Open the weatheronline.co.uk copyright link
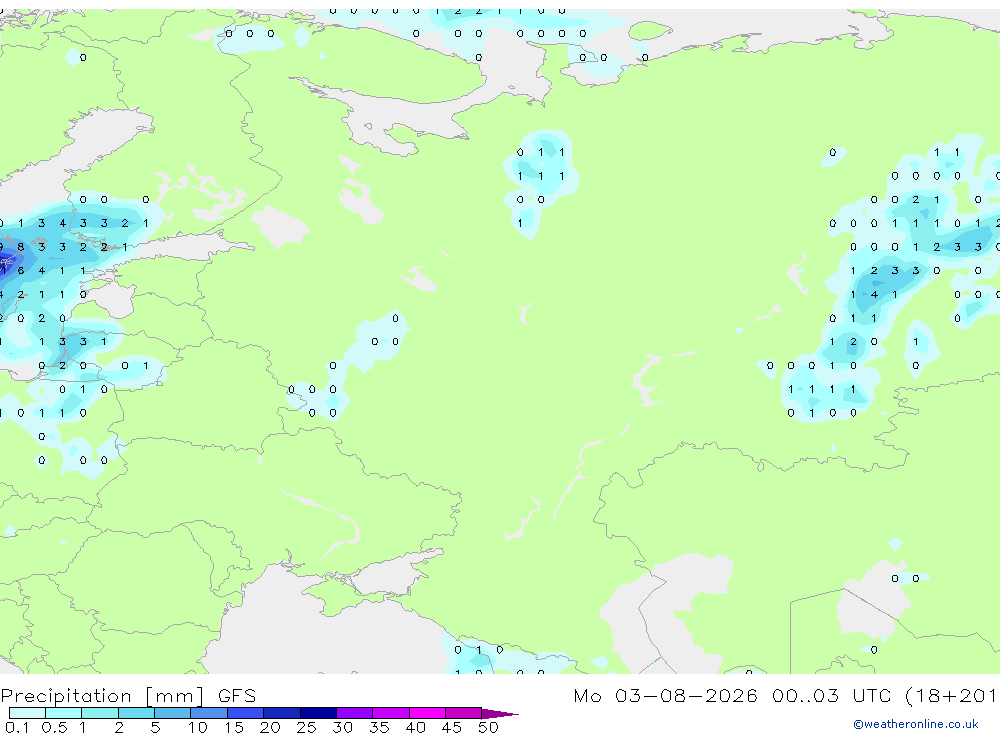Image resolution: width=1000 pixels, height=733 pixels. 916,724
